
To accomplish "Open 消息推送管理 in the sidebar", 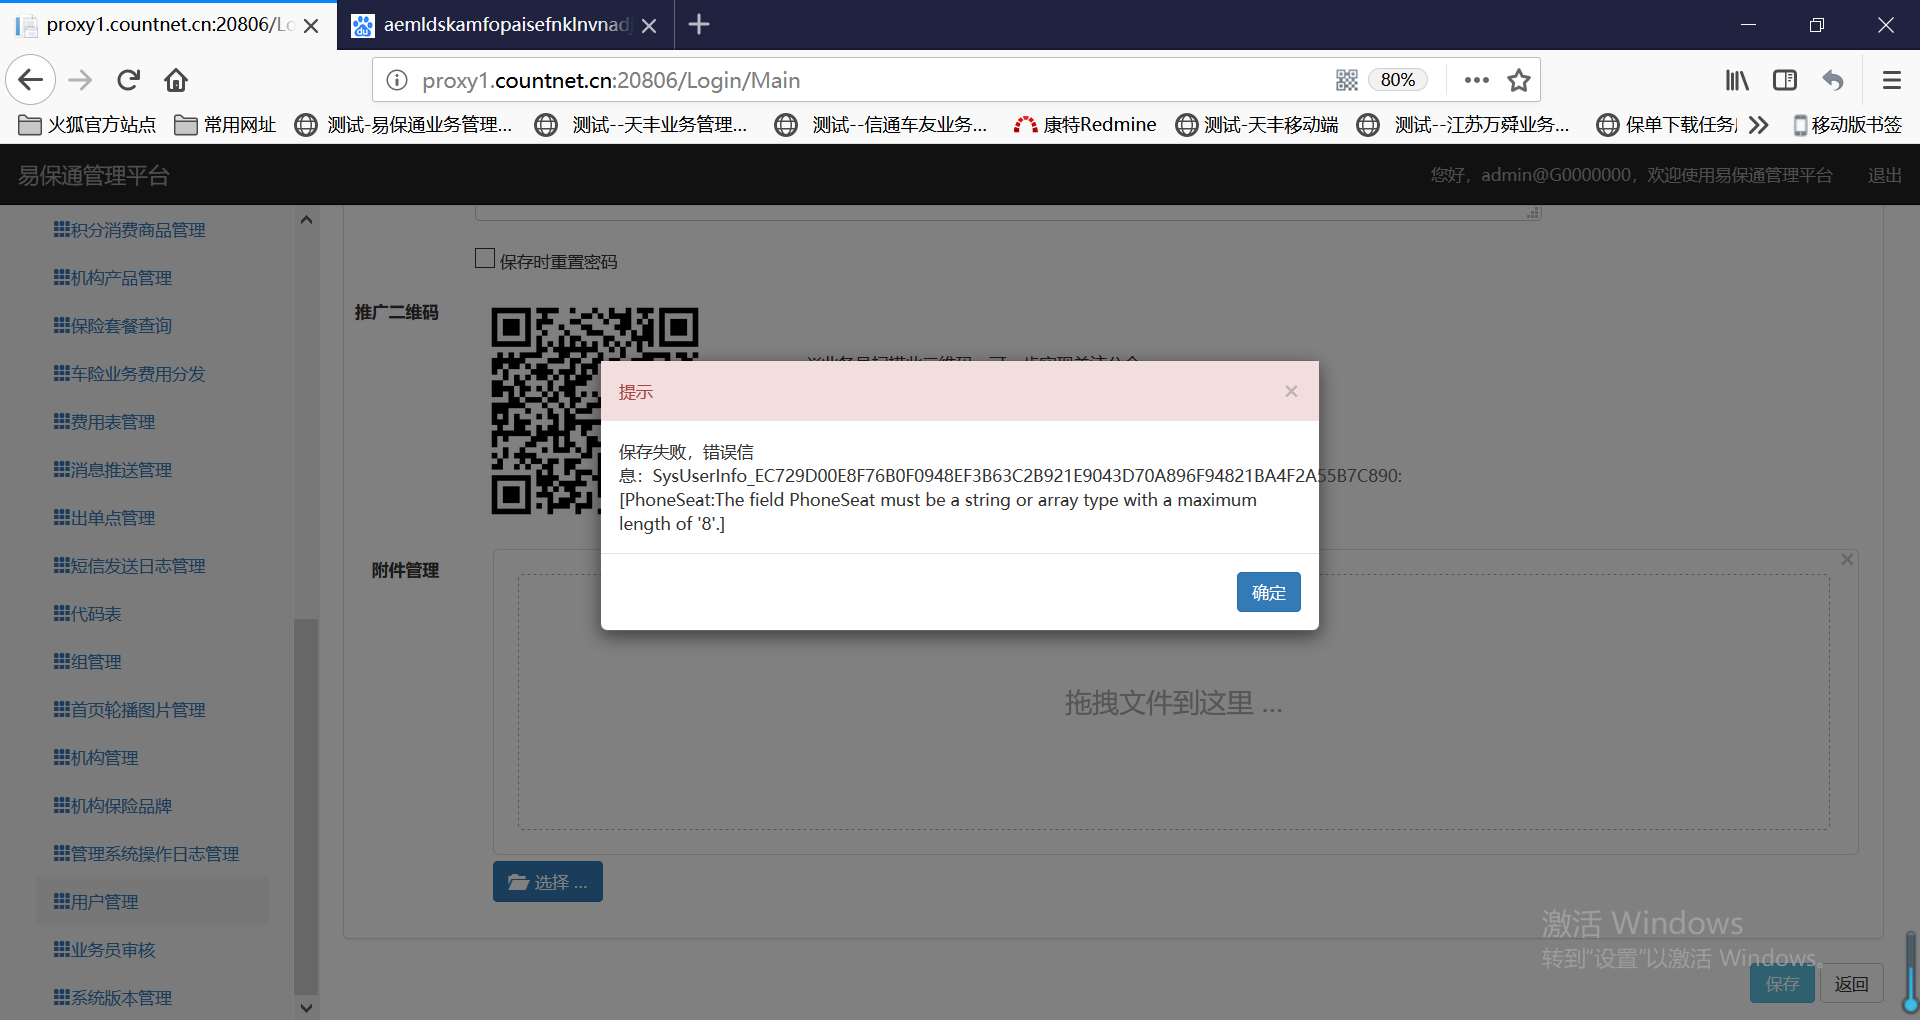I will (113, 470).
